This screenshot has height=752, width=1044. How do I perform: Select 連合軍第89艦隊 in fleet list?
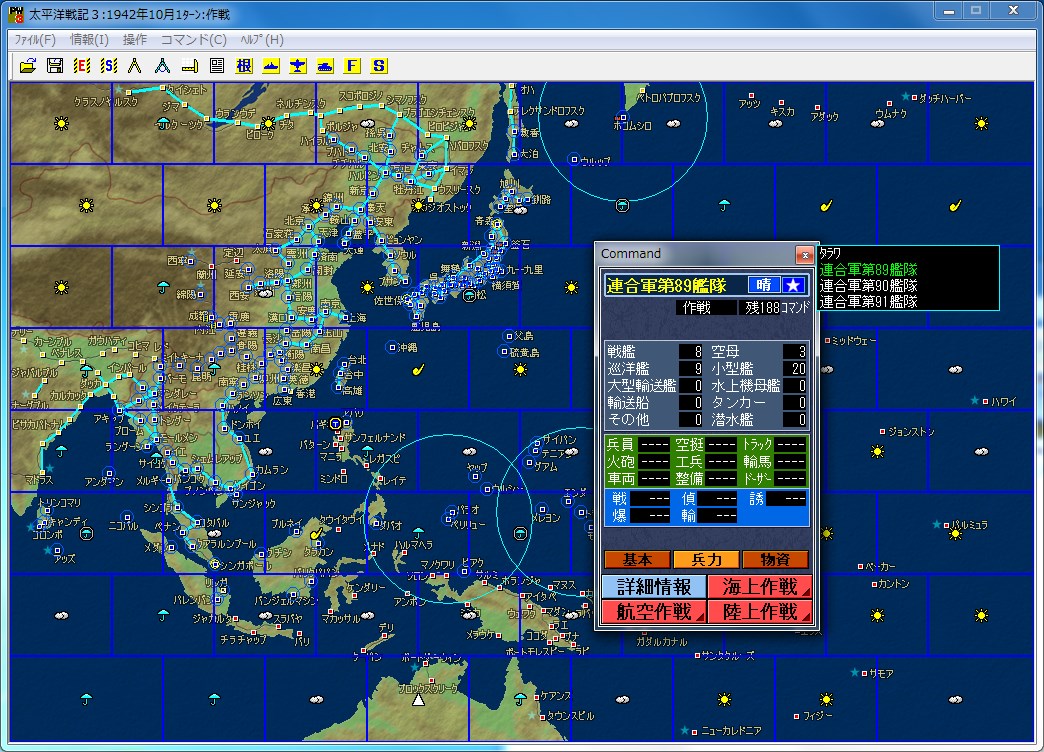pyautogui.click(x=868, y=270)
